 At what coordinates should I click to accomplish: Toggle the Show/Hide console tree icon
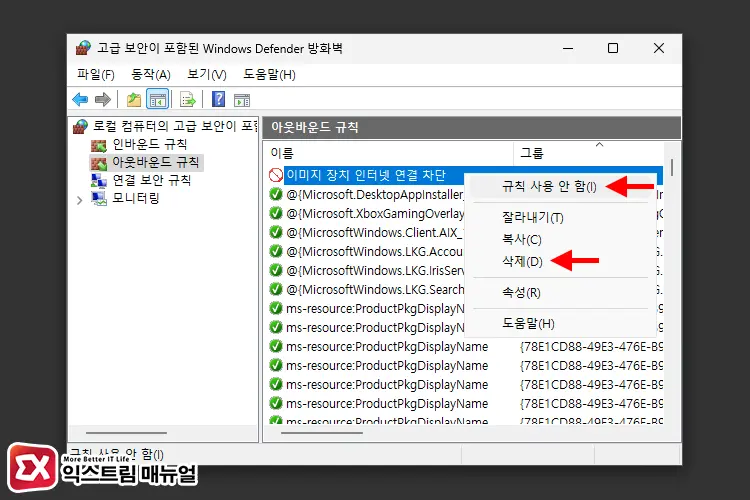click(158, 100)
